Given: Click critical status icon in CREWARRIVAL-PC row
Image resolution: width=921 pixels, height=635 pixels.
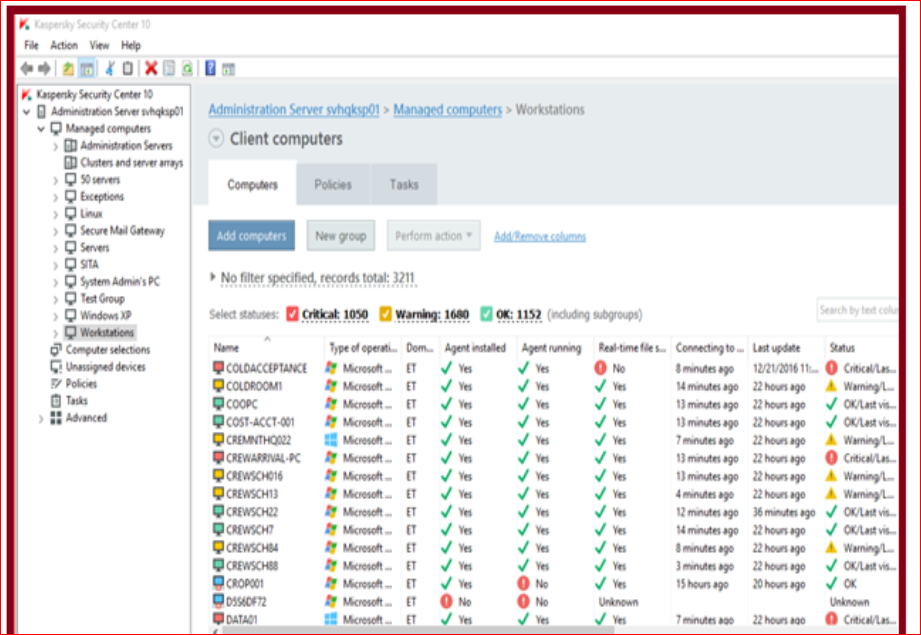Looking at the screenshot, I should (831, 458).
